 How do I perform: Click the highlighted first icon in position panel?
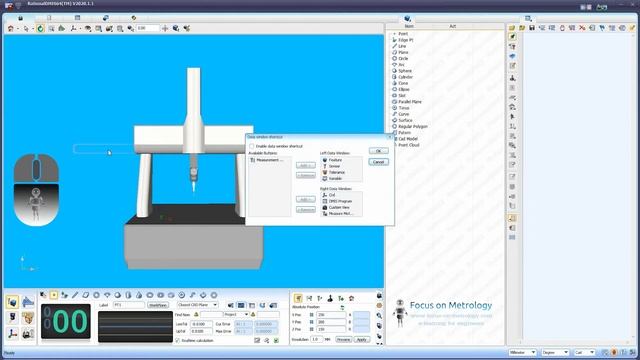tap(298, 298)
